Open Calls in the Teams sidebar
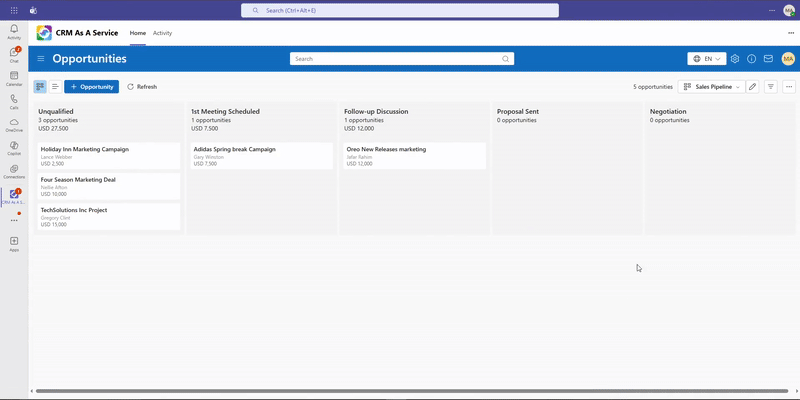Screen dimensions: 800x400 [x=14, y=102]
